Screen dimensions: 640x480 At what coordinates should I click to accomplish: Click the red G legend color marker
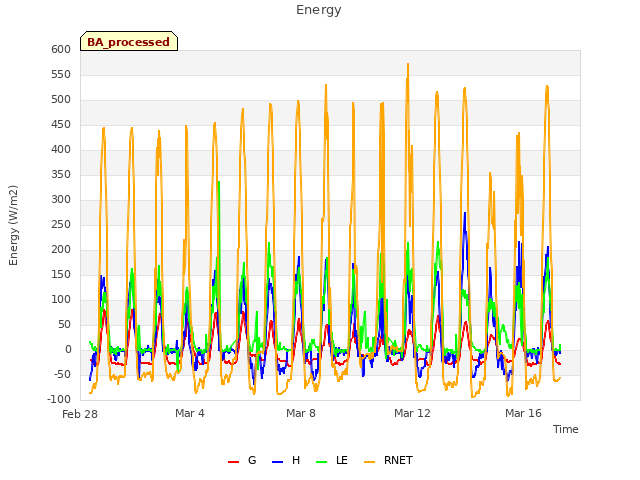tap(233, 462)
